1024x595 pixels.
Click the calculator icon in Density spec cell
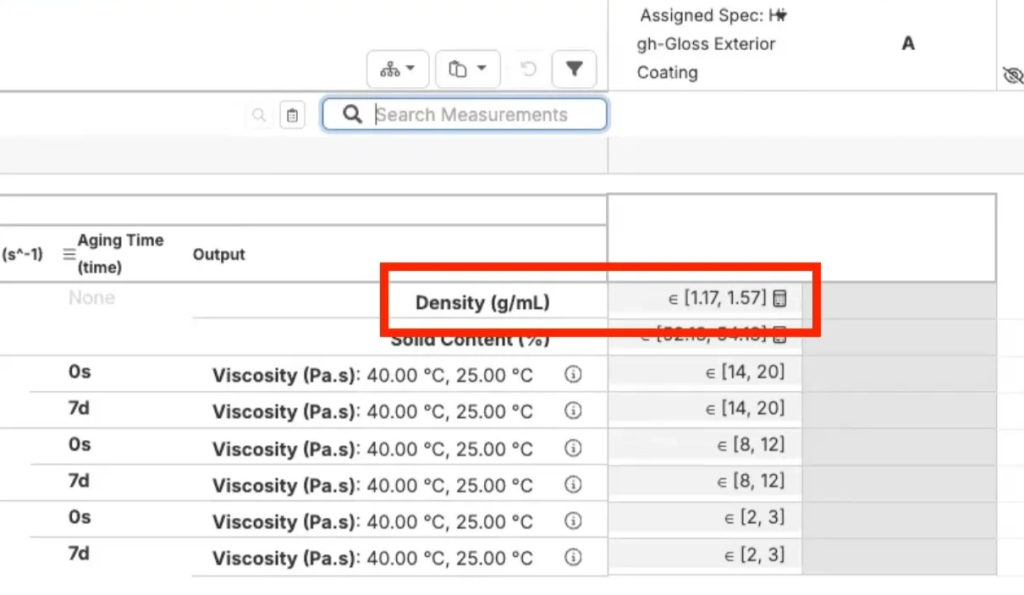pos(780,299)
